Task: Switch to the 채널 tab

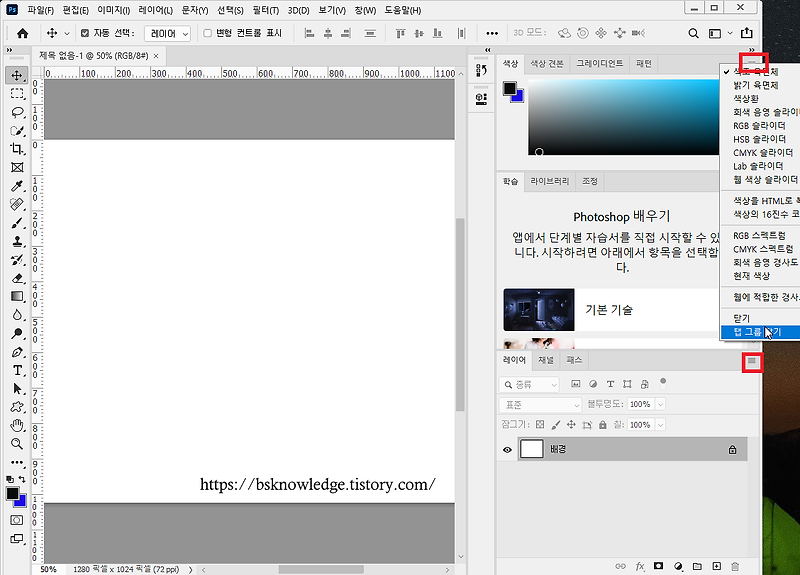Action: (546, 360)
